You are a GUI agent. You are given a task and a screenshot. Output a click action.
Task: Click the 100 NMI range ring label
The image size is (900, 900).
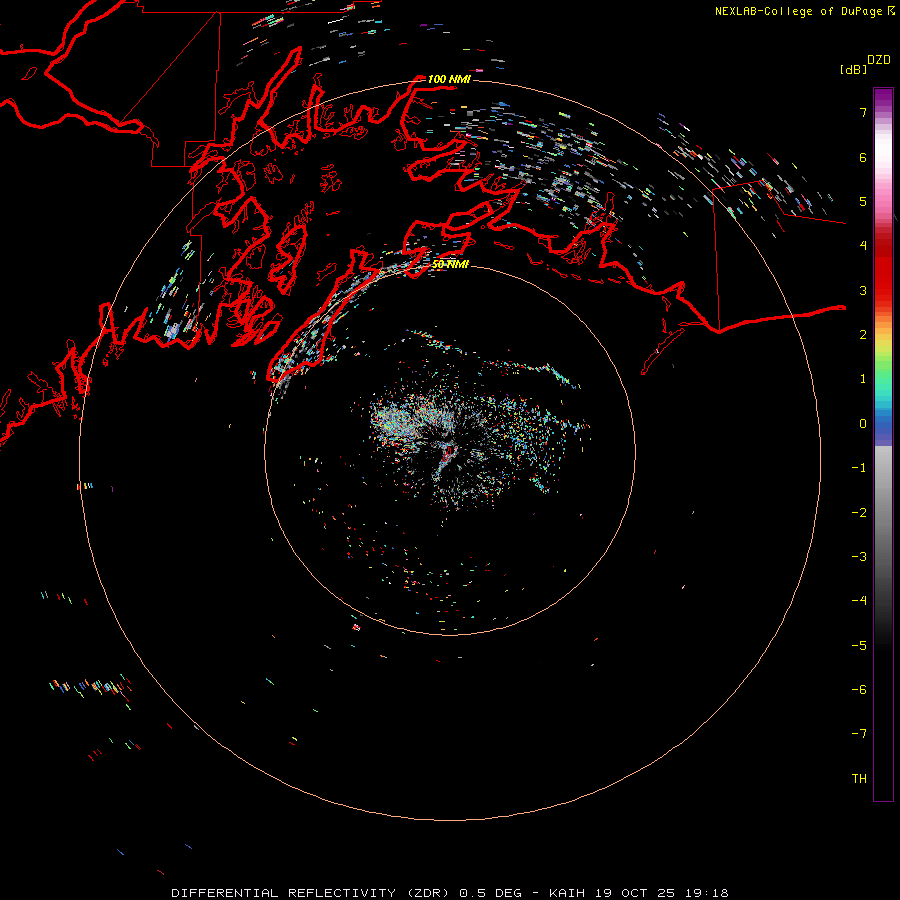click(x=449, y=79)
